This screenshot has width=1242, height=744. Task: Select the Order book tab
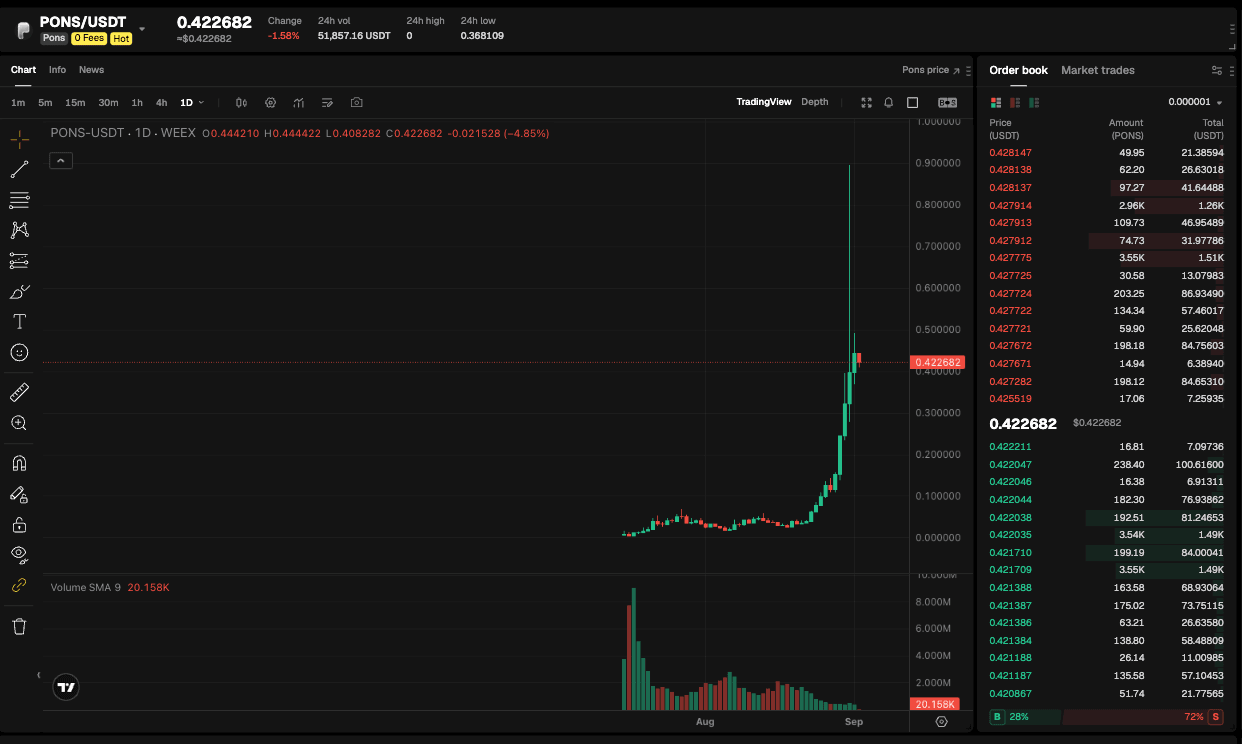(x=1018, y=70)
